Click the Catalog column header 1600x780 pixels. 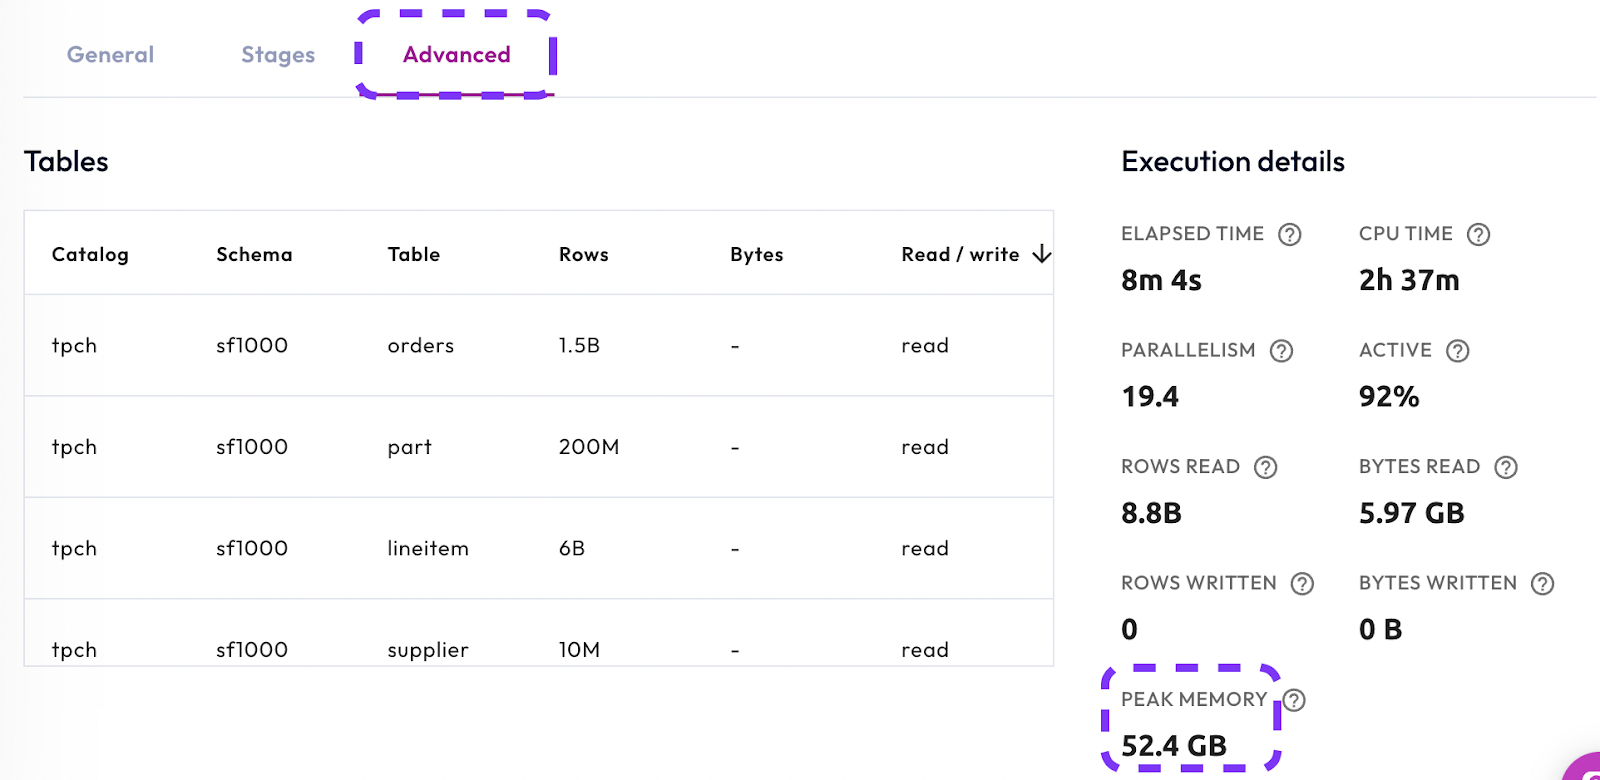90,254
